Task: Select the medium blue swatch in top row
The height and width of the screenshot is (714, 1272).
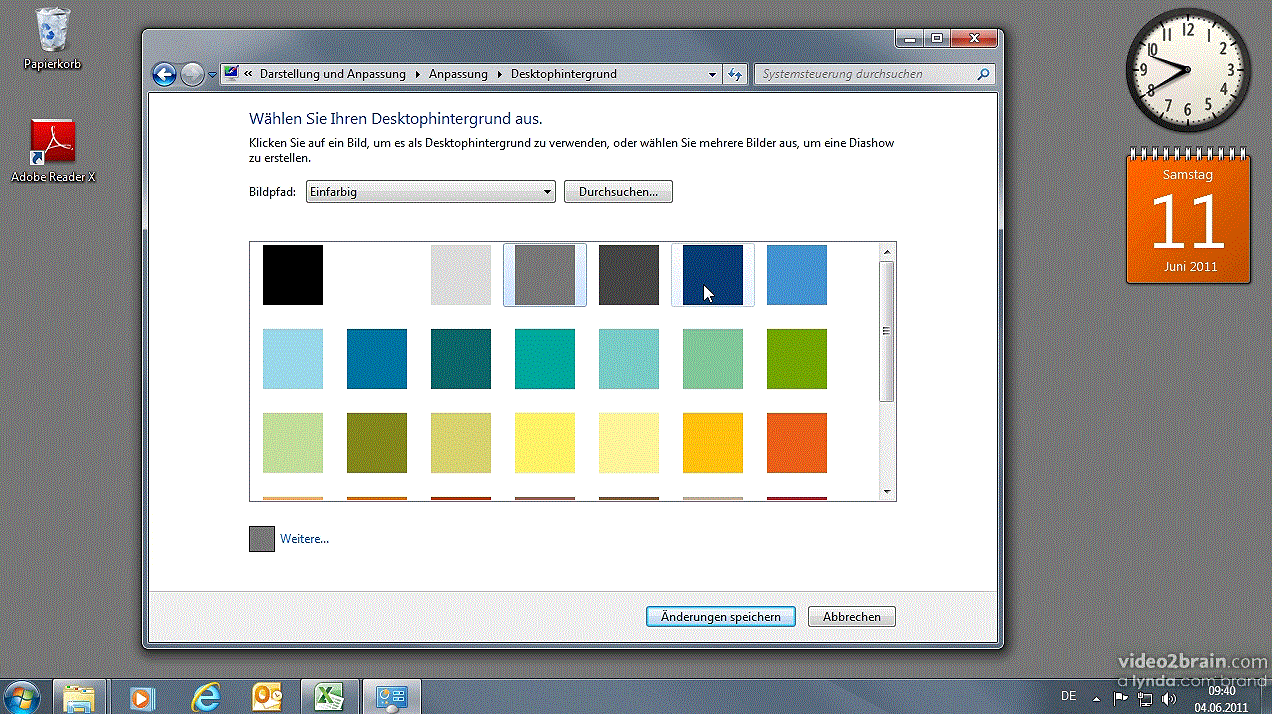Action: pos(797,275)
